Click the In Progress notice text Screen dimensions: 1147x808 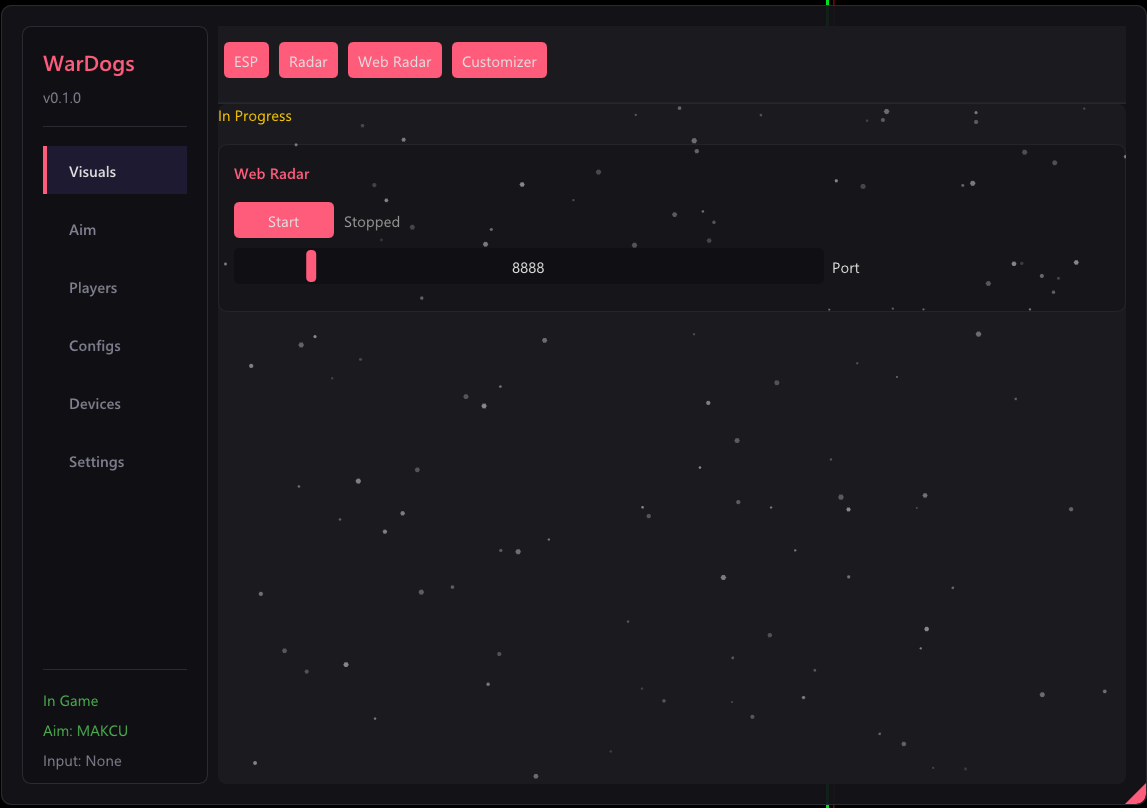pyautogui.click(x=255, y=116)
